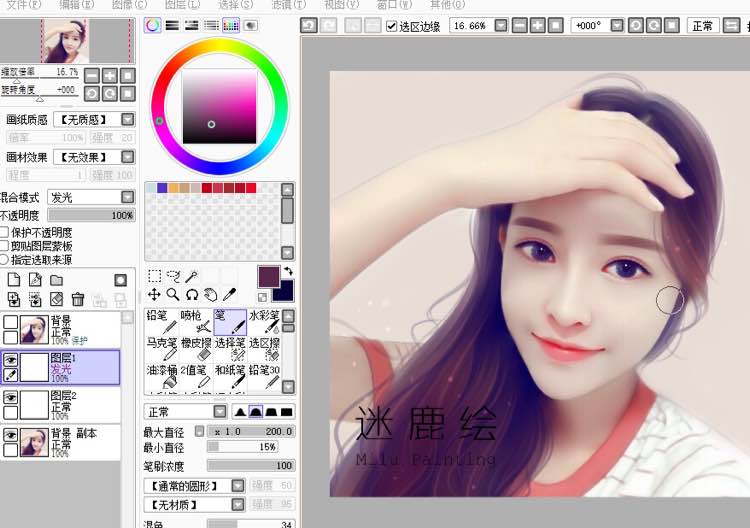Activate the rectangular selection tool
Image resolution: width=750 pixels, height=528 pixels.
(154, 275)
